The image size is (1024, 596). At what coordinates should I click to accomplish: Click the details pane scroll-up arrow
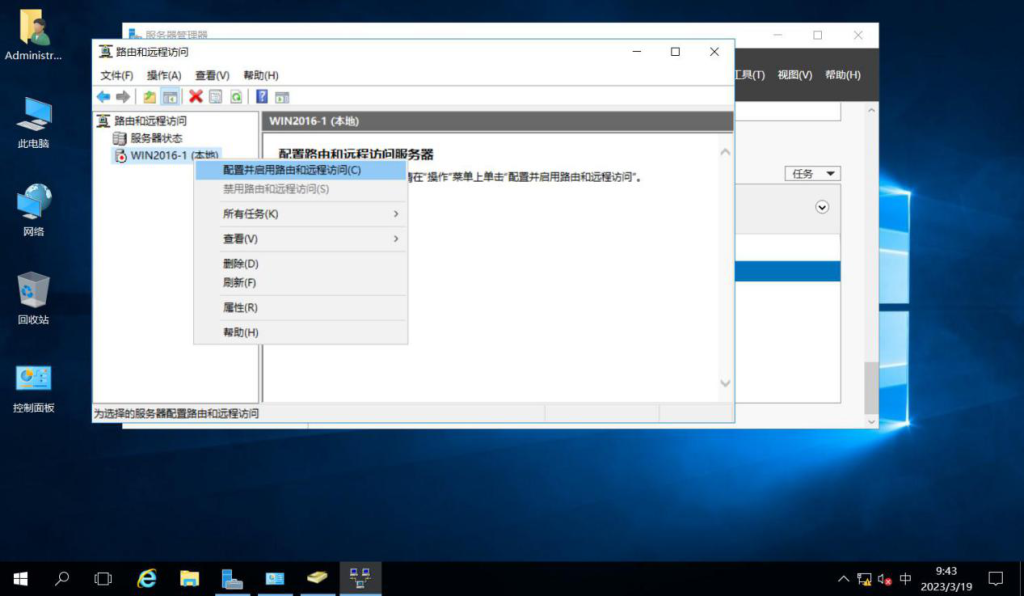pyautogui.click(x=725, y=152)
